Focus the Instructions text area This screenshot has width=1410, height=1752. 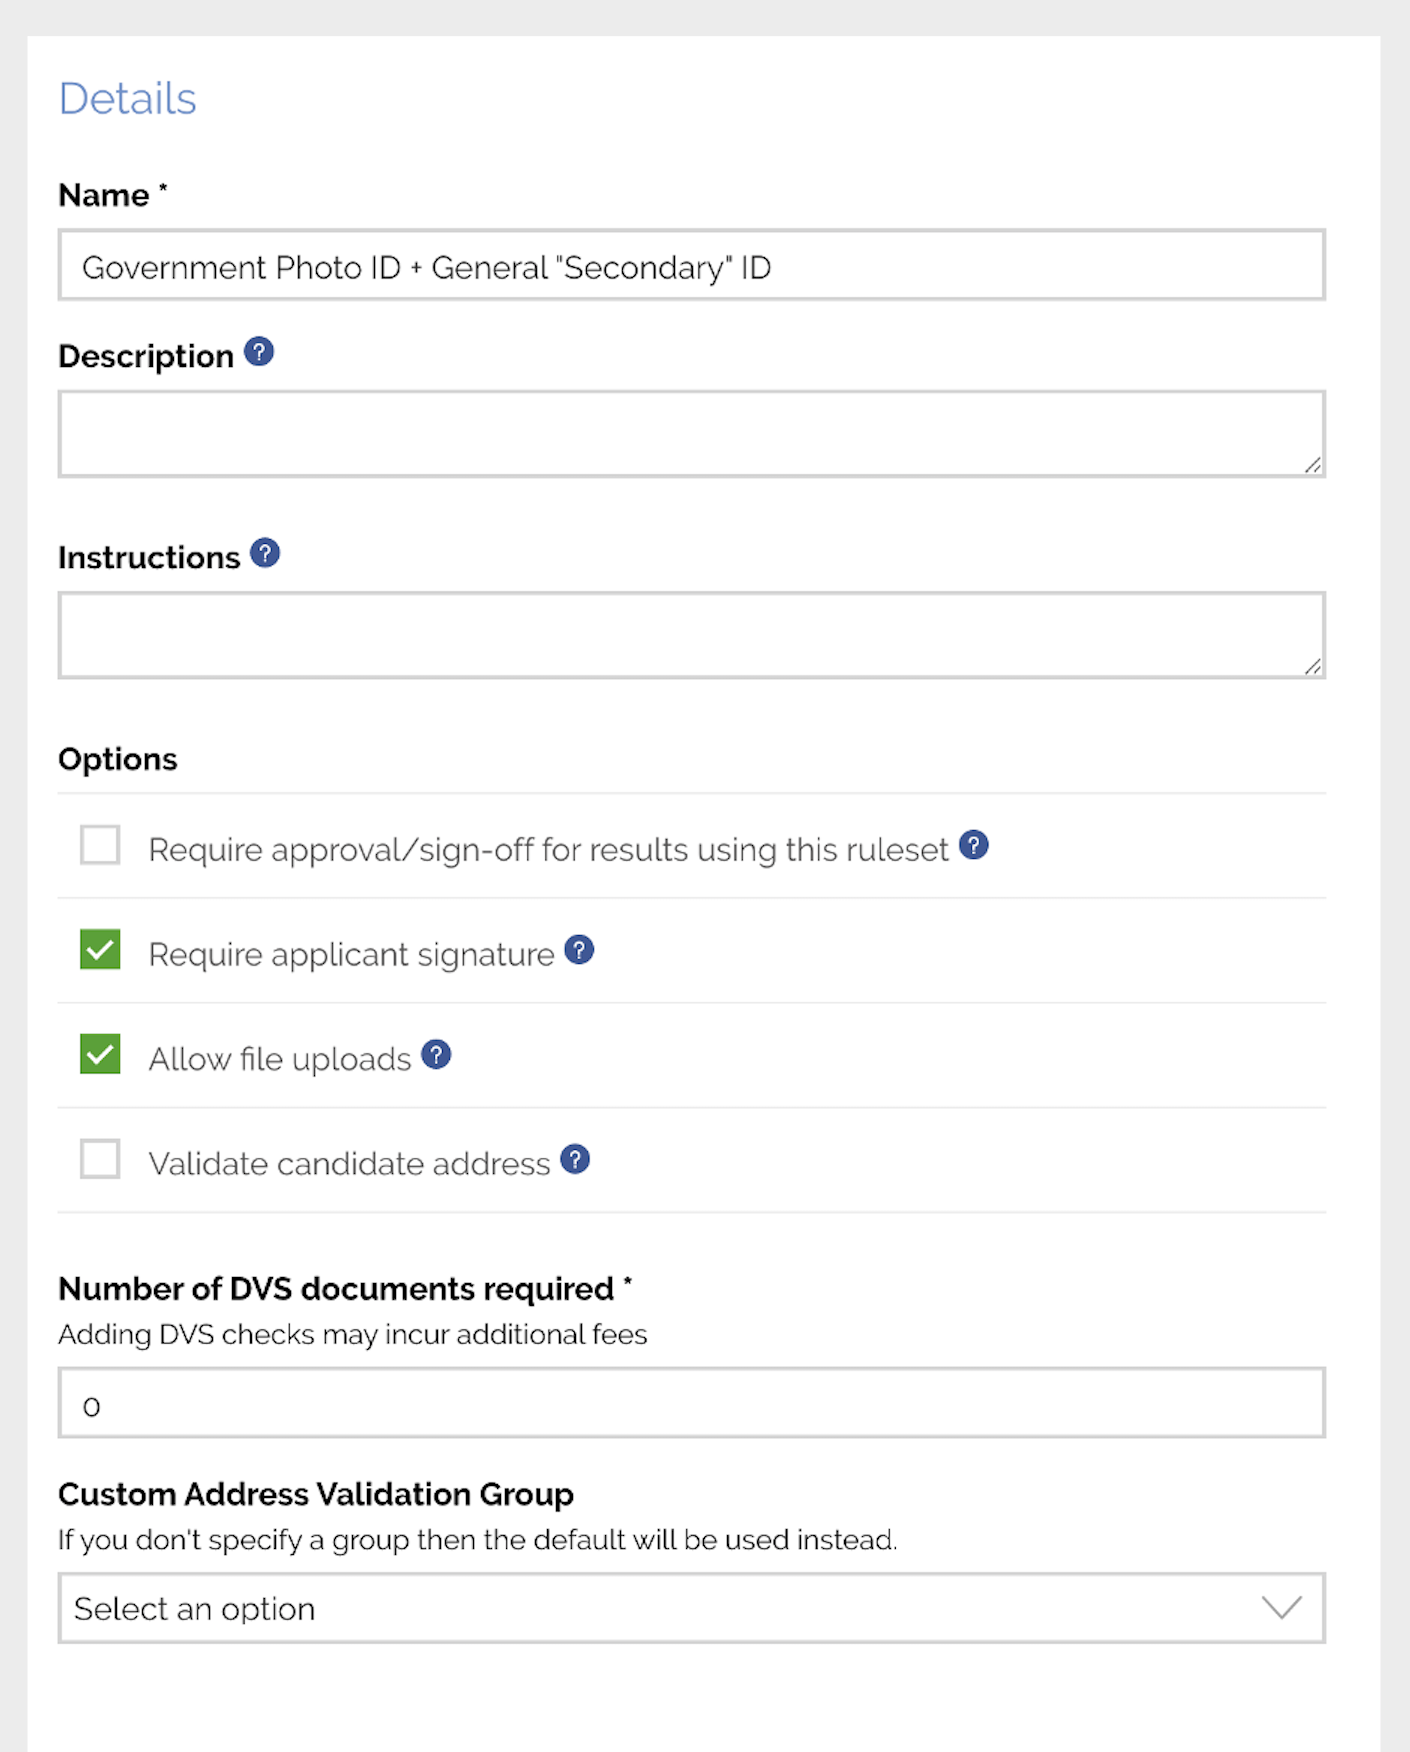point(692,635)
